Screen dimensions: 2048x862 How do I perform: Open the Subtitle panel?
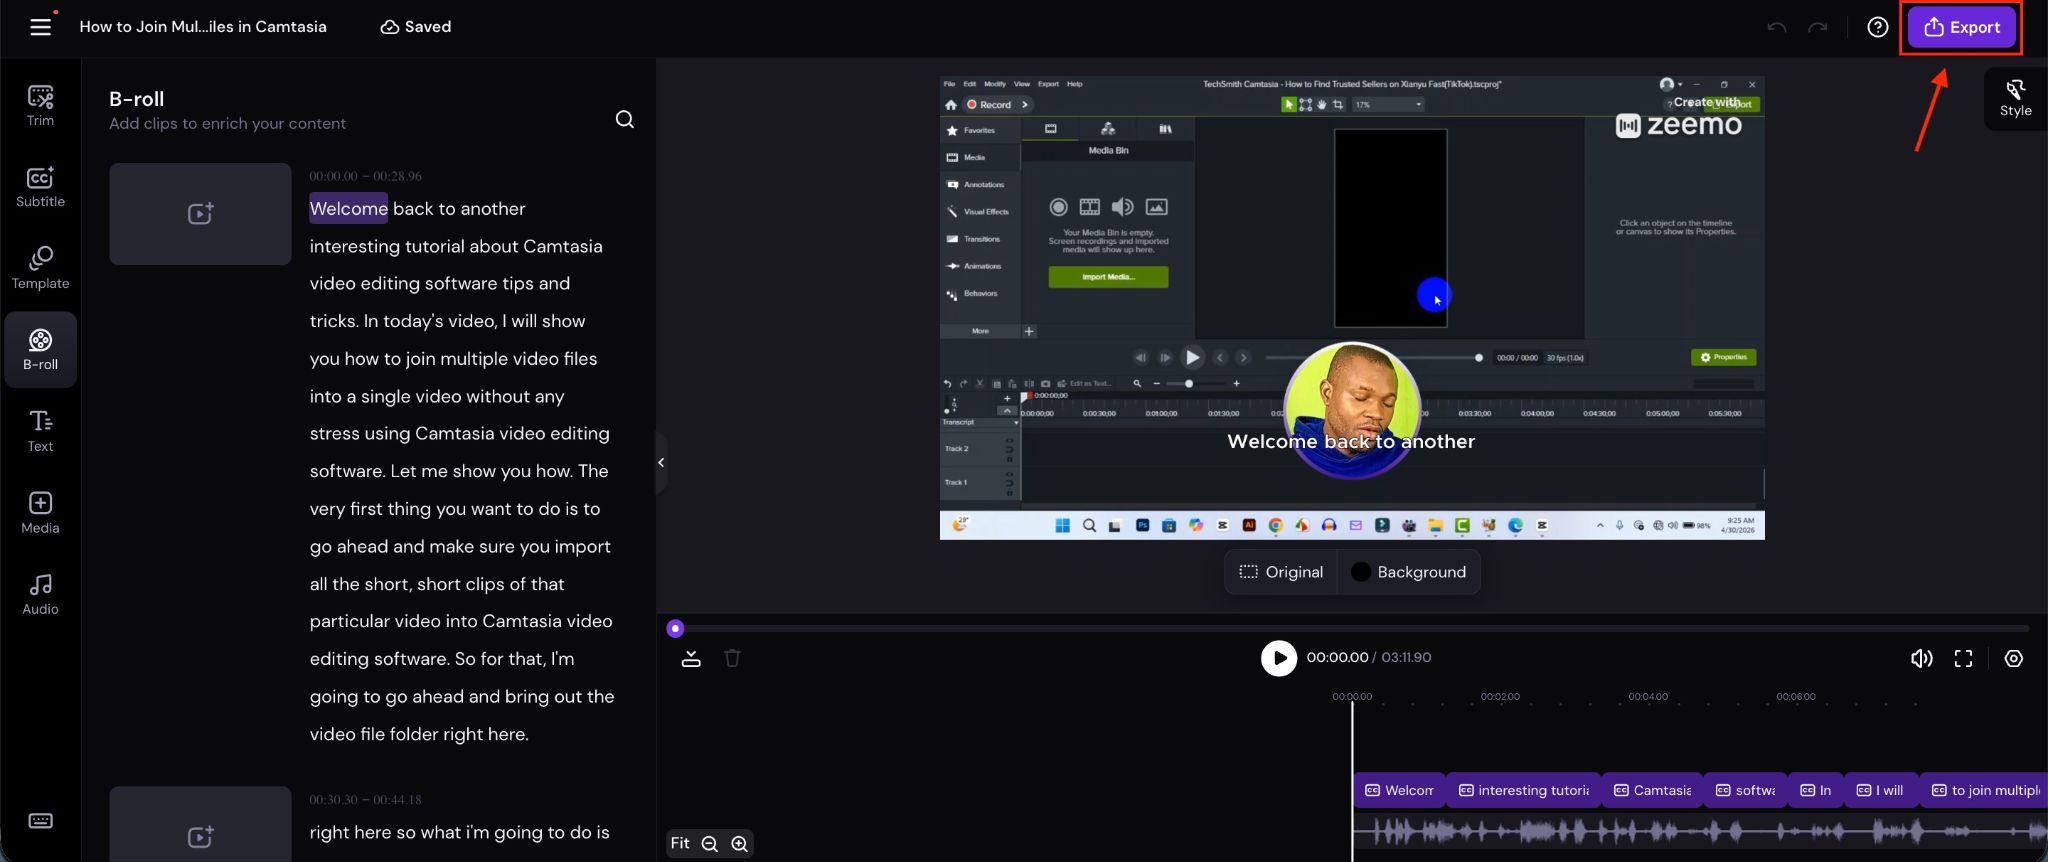click(x=40, y=187)
